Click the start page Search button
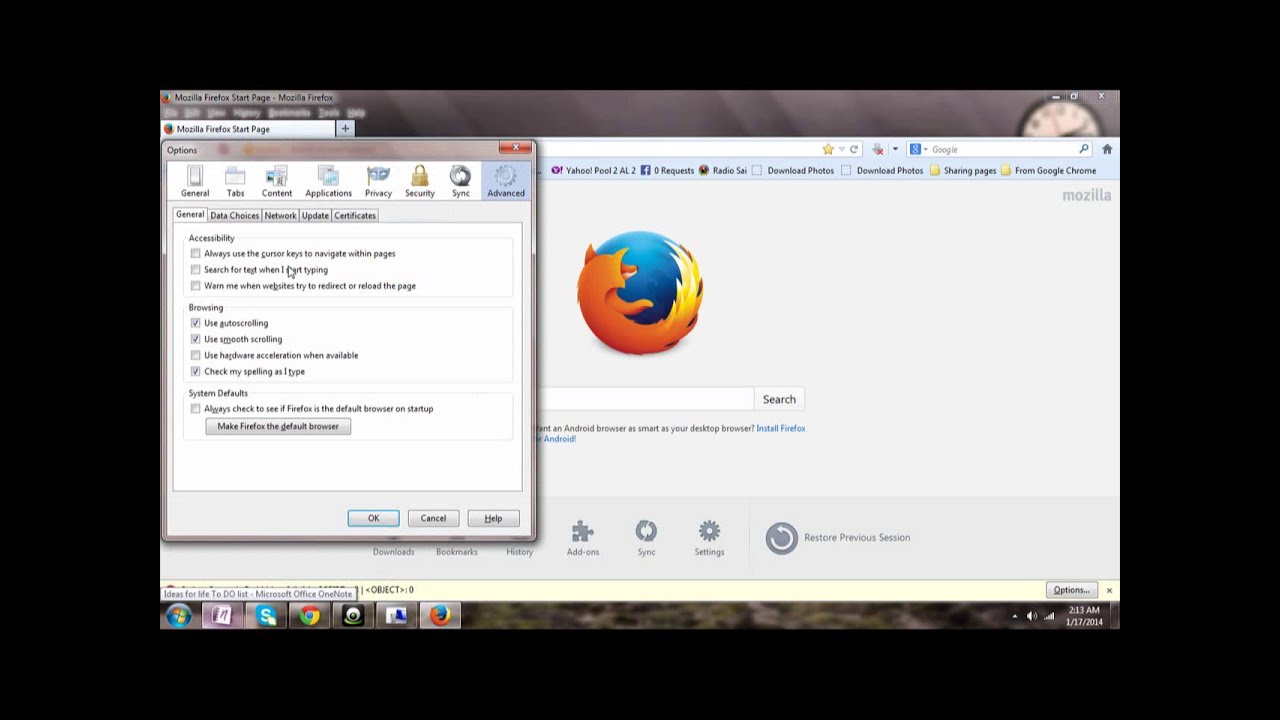Viewport: 1280px width, 720px height. point(779,399)
